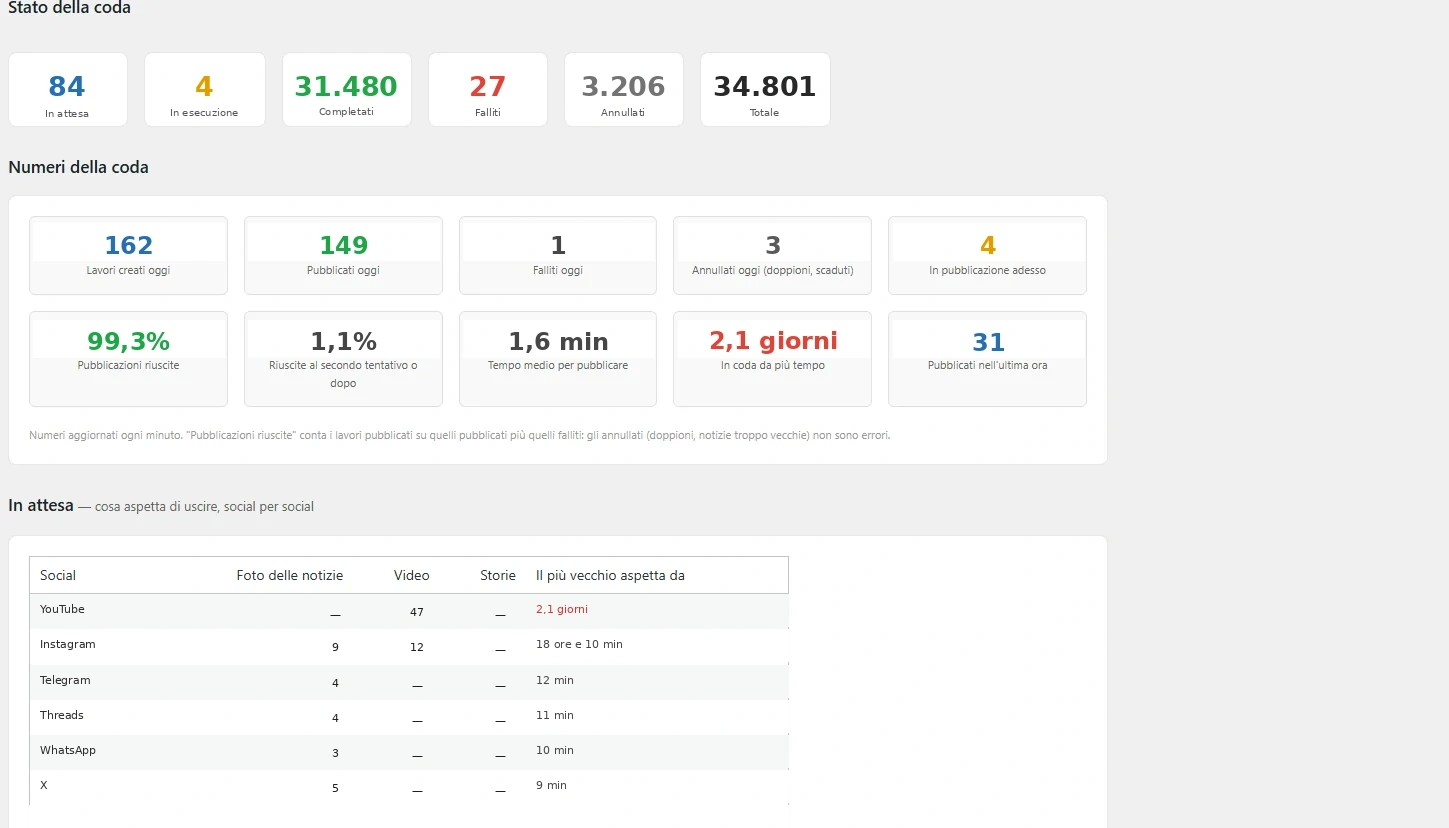The width and height of the screenshot is (1449, 828).
Task: Select the YouTube row label
Action: (62, 609)
